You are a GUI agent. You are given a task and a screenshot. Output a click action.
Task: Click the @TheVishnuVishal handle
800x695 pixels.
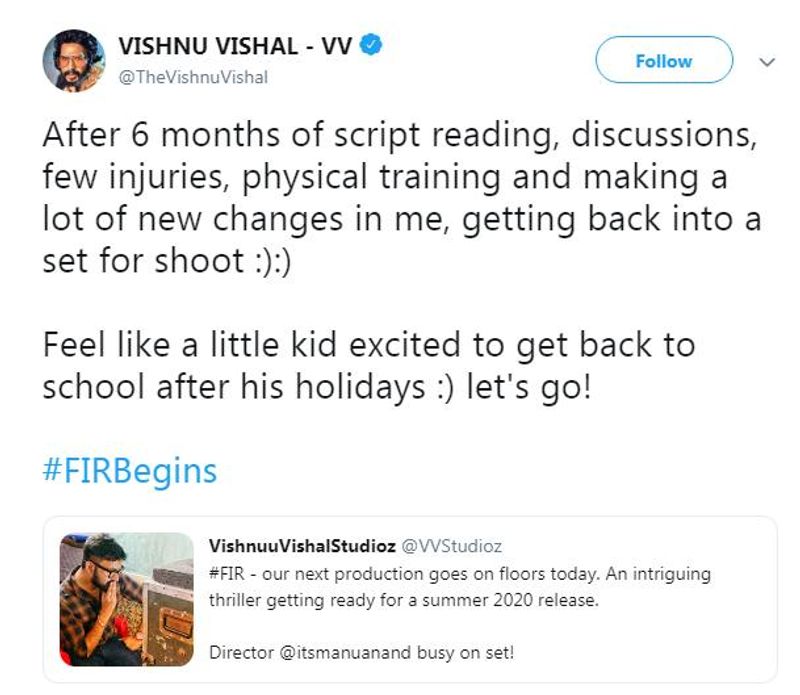(x=193, y=78)
